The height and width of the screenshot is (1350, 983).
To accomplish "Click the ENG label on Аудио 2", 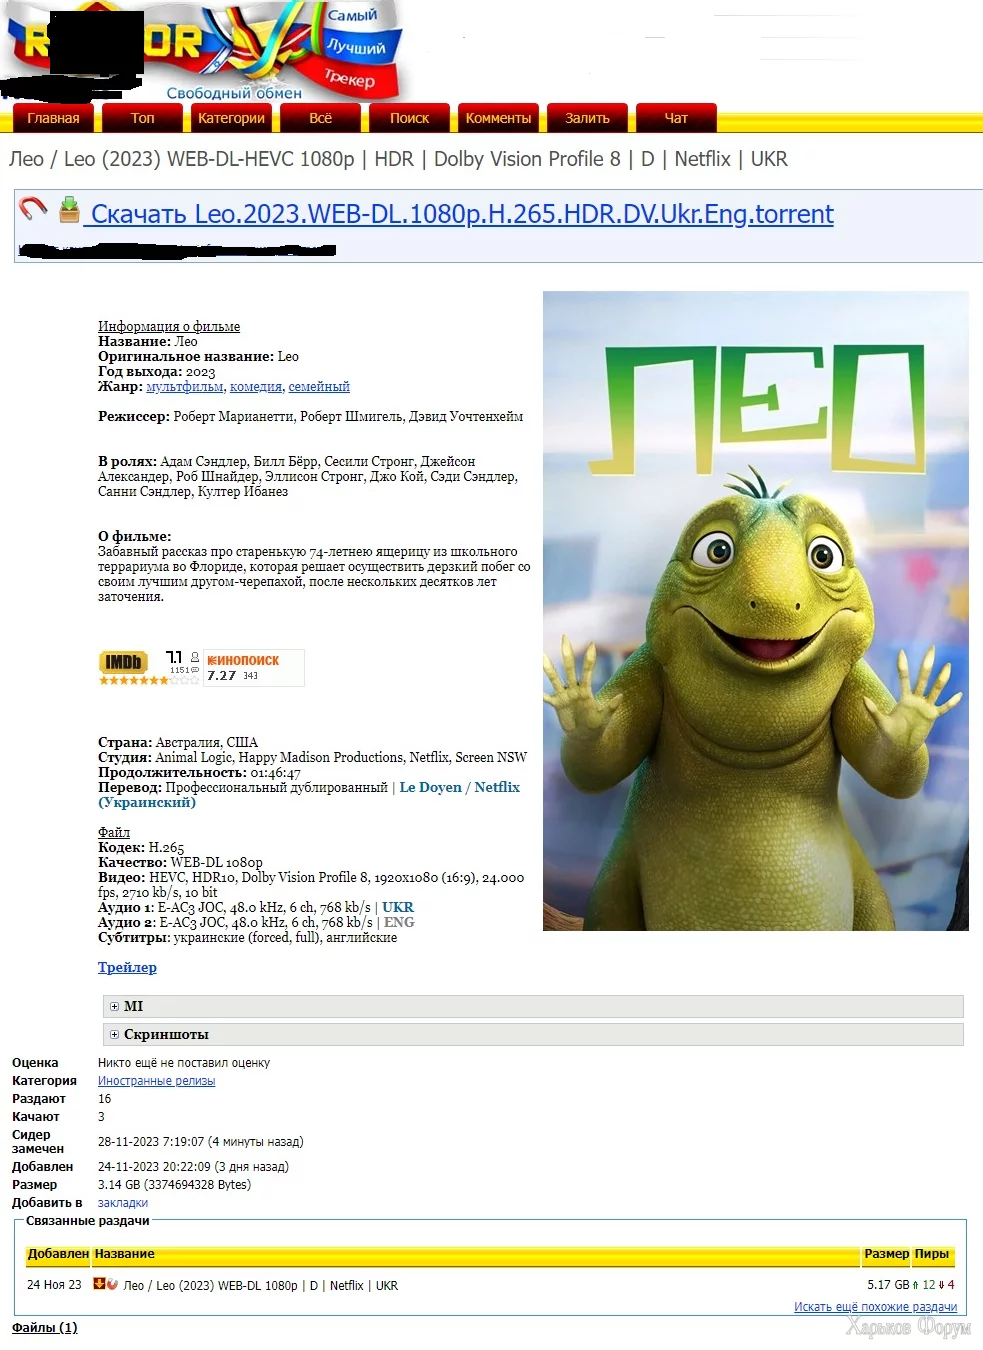I will coord(399,922).
